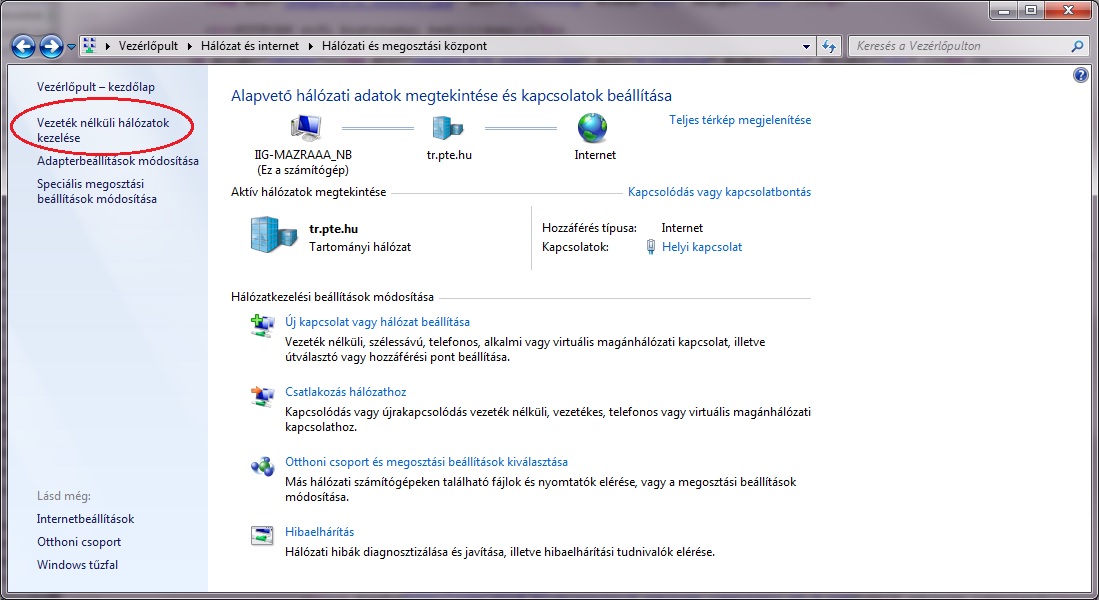Screen dimensions: 1099x600
Task: Click Kapcsolódás vagy kapcsolatbontás link
Action: (x=718, y=192)
